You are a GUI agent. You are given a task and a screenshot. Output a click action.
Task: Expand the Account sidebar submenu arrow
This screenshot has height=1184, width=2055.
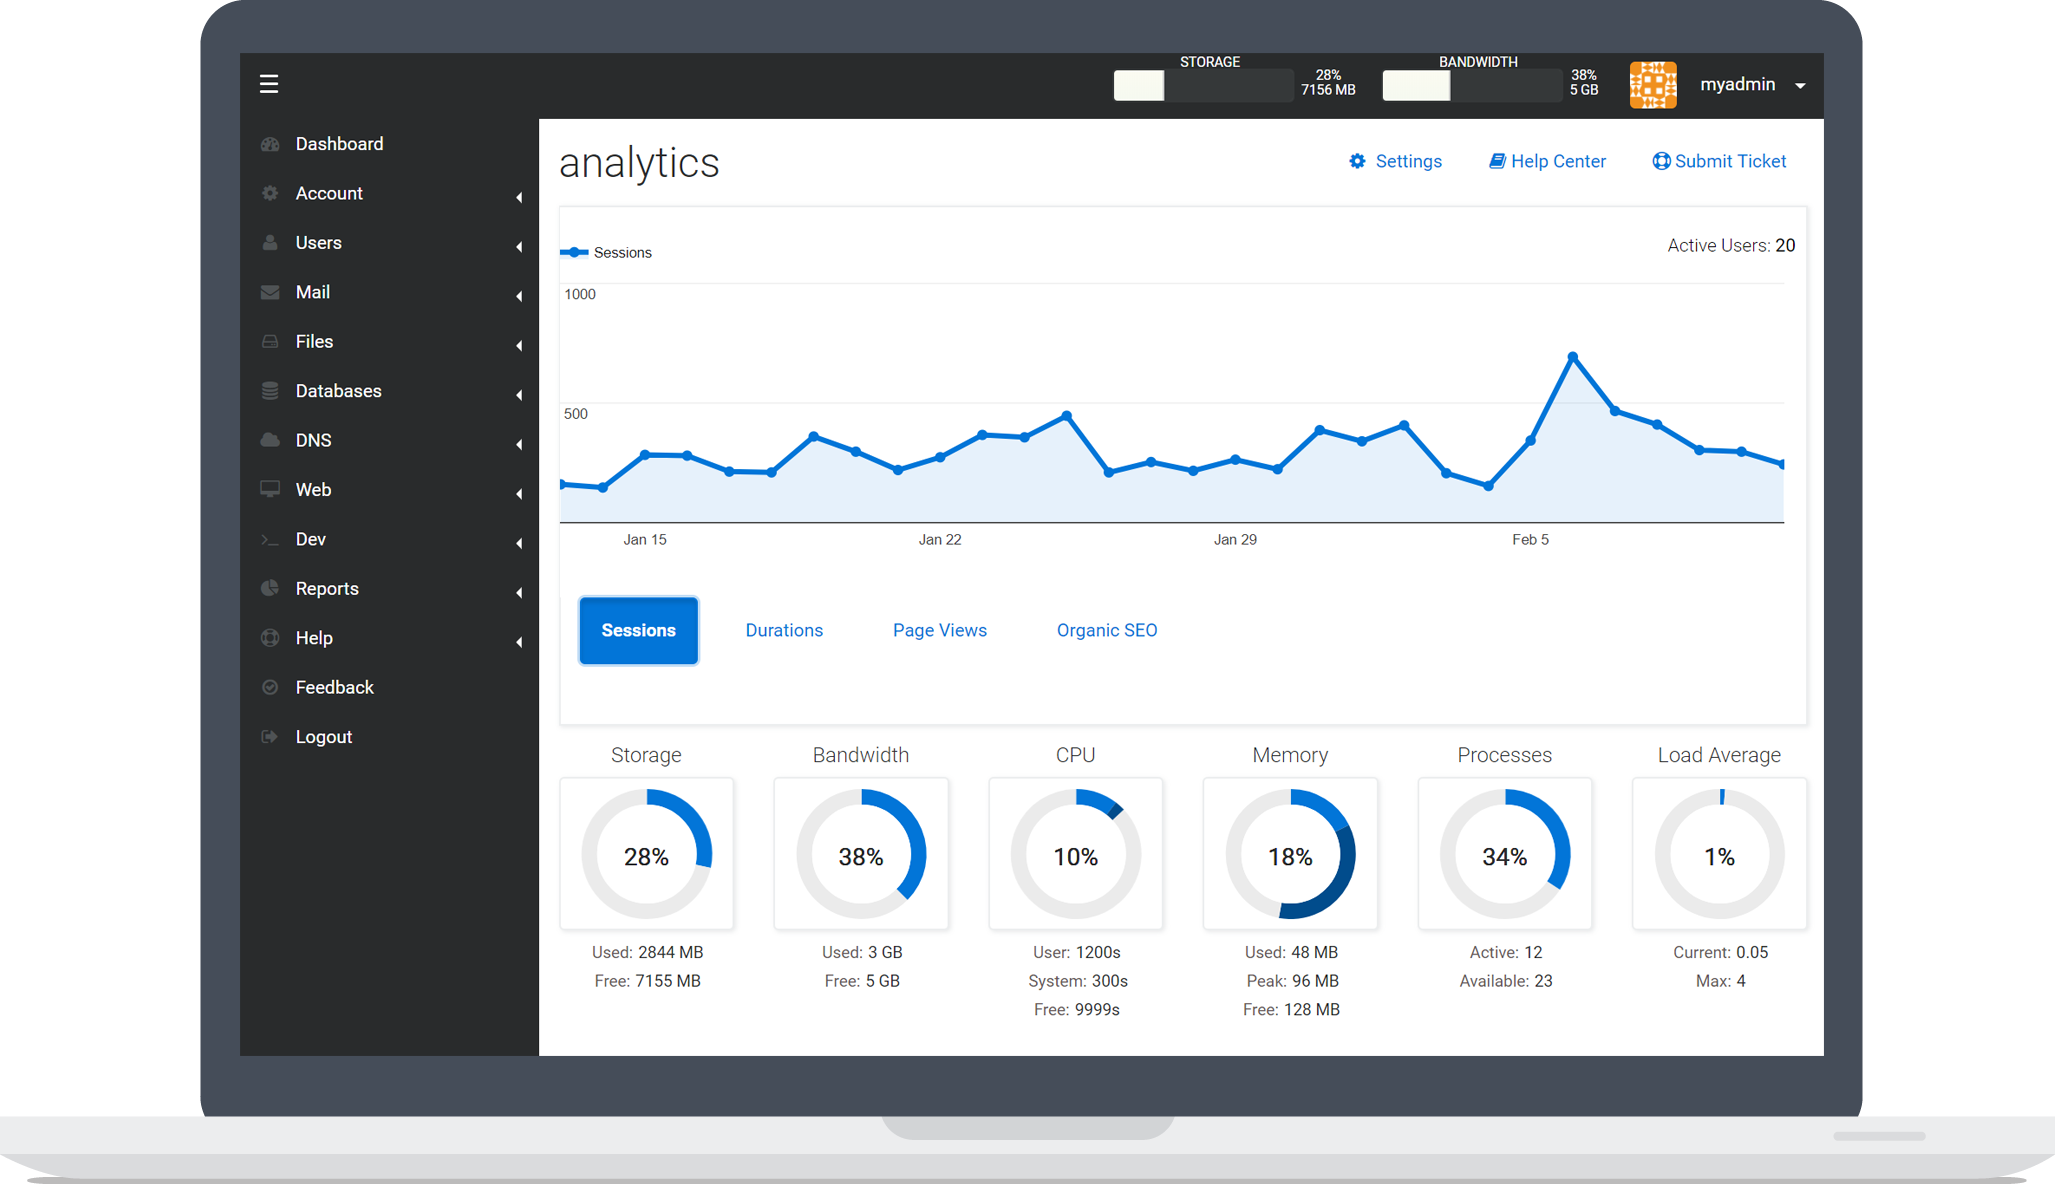coord(519,197)
